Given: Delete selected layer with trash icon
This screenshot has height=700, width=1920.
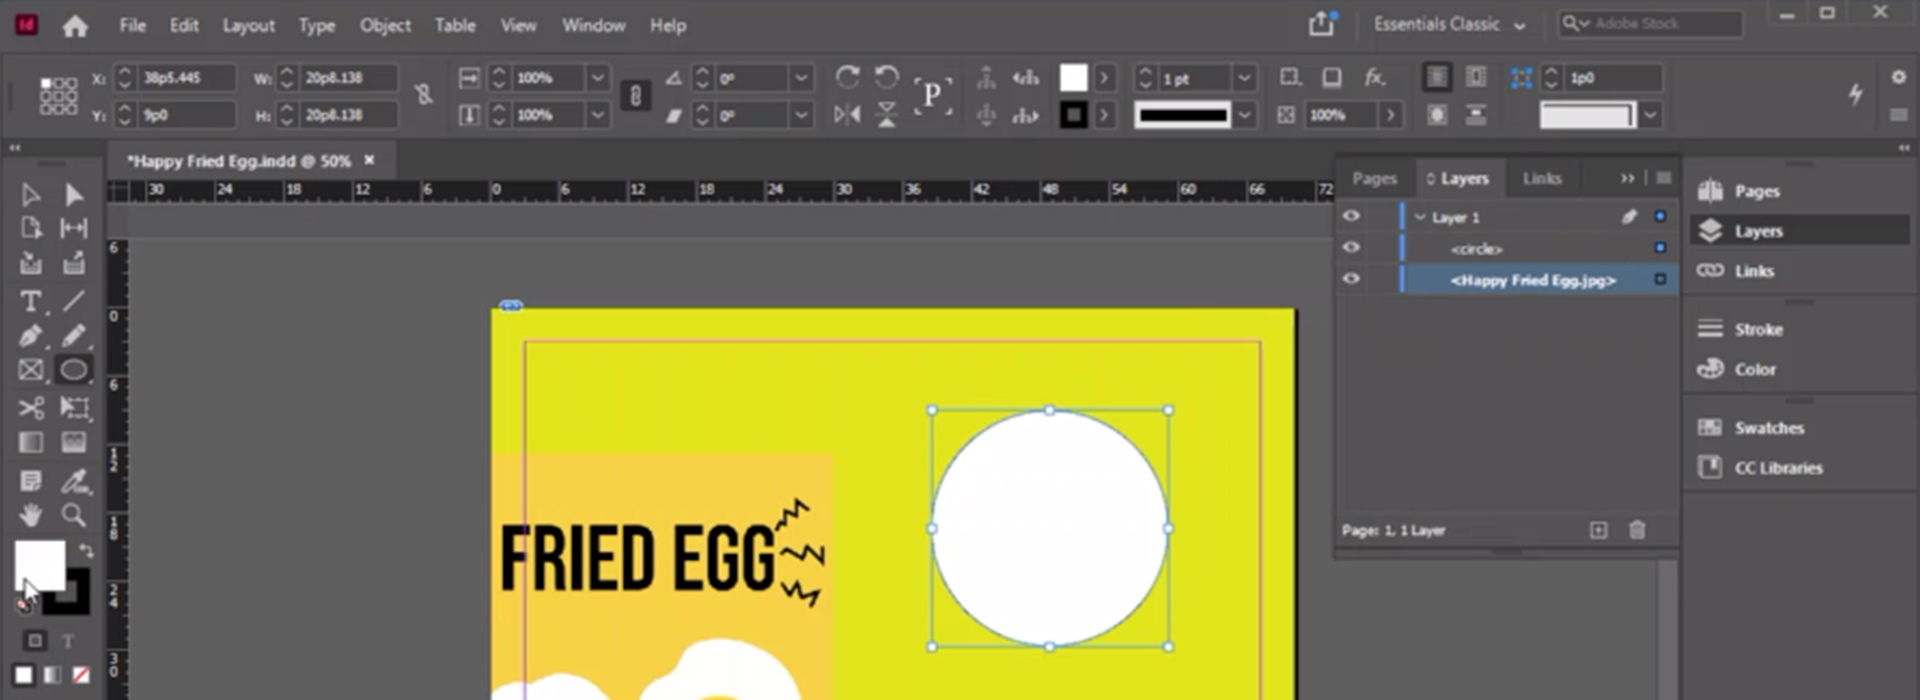Looking at the screenshot, I should click(1637, 530).
